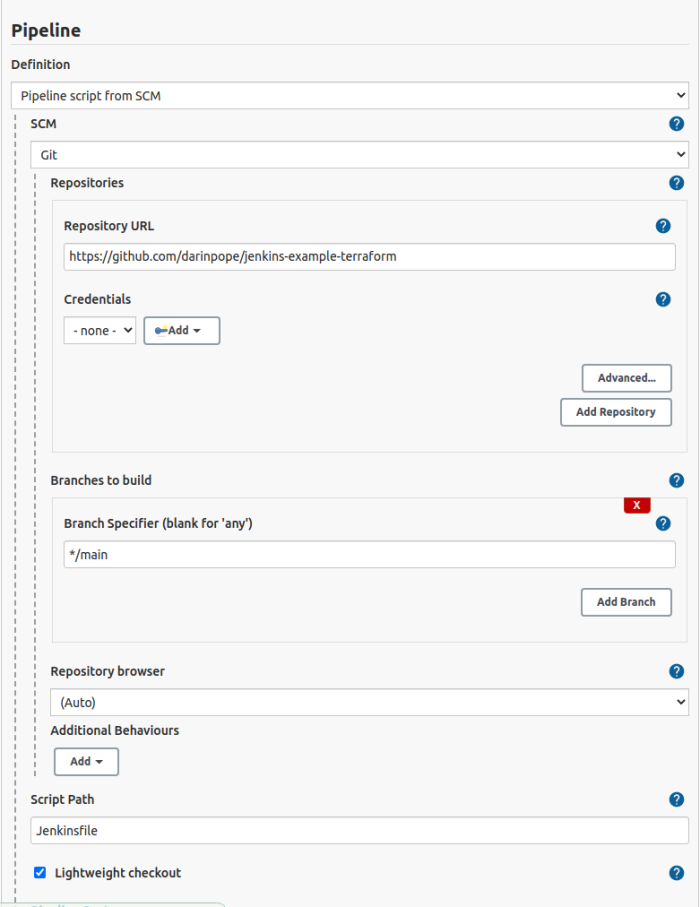Click the Pipeline section heading

coord(46,31)
